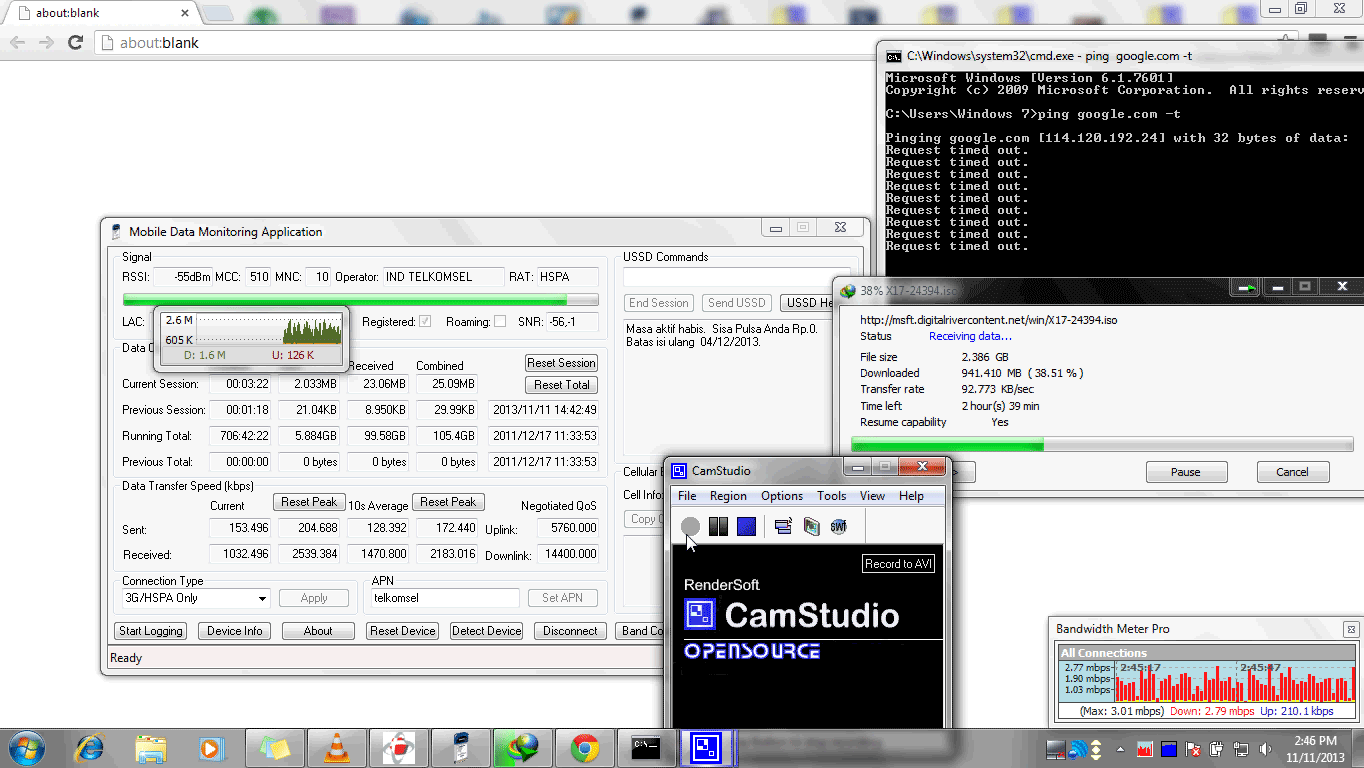Click Chrome reload button
This screenshot has width=1364, height=768.
pyautogui.click(x=75, y=43)
